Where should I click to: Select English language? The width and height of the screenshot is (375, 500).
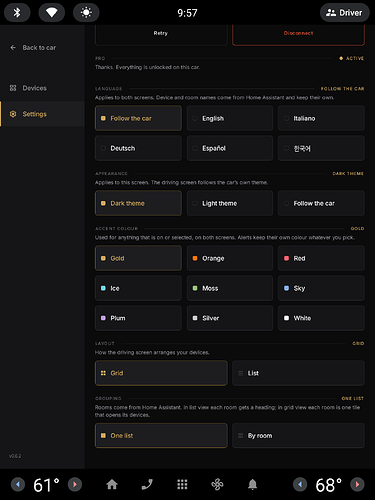coord(230,118)
